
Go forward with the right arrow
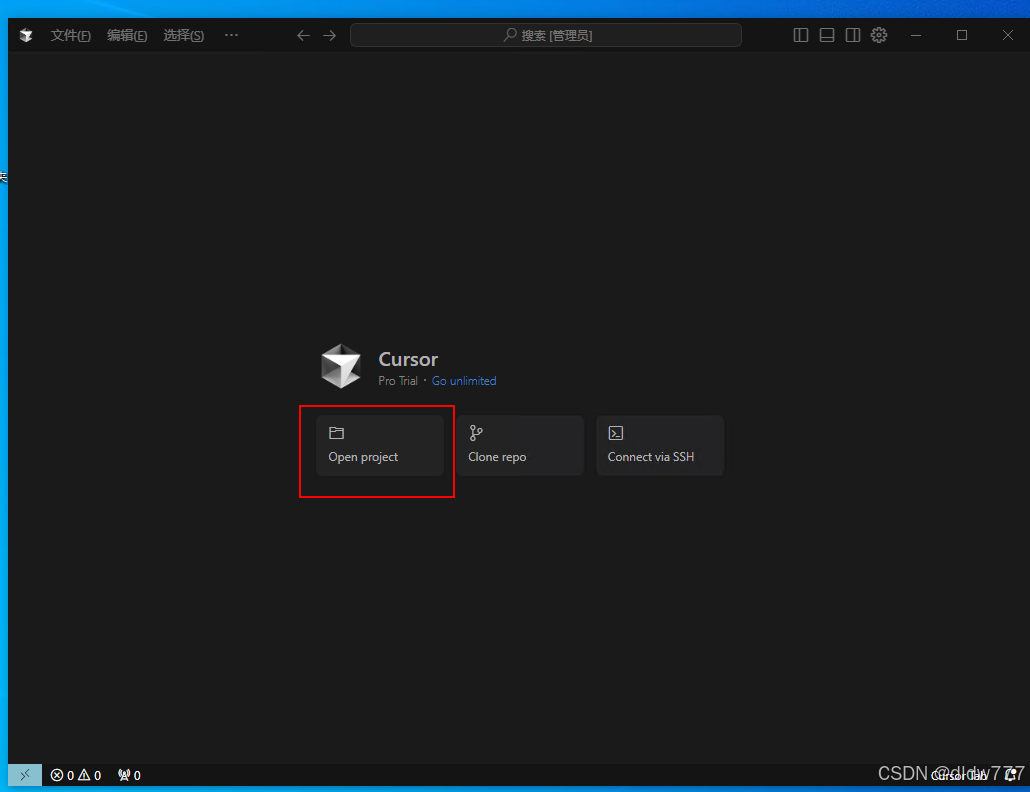[330, 35]
